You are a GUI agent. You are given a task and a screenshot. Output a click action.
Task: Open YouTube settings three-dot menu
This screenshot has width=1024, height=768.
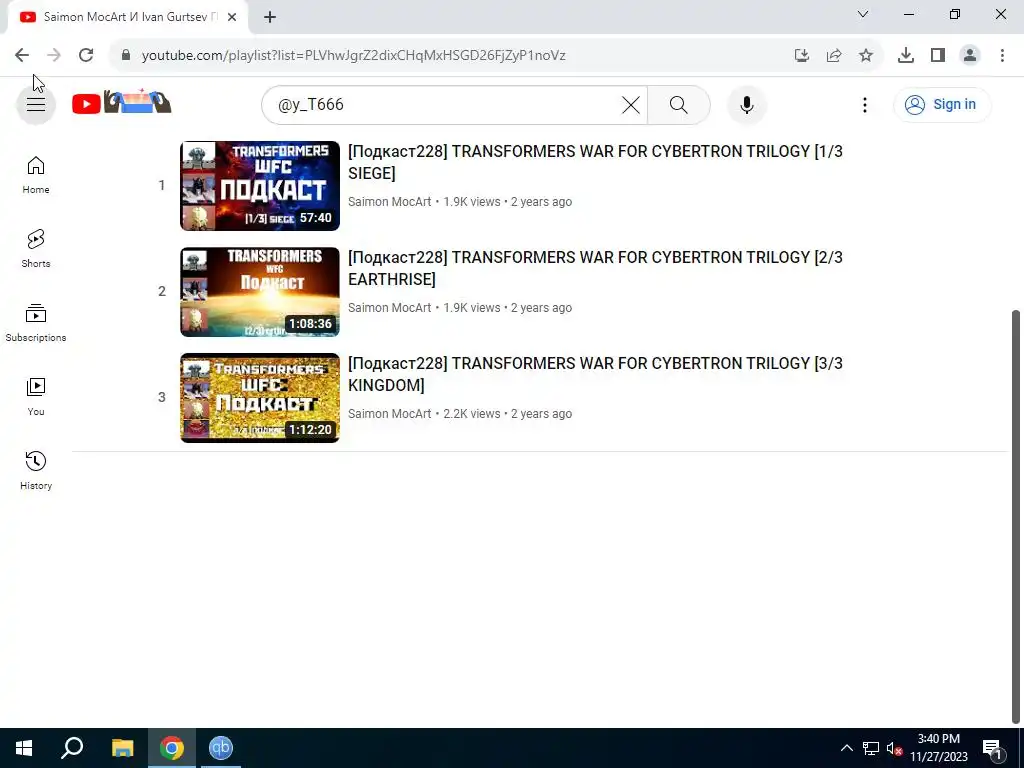tap(865, 104)
